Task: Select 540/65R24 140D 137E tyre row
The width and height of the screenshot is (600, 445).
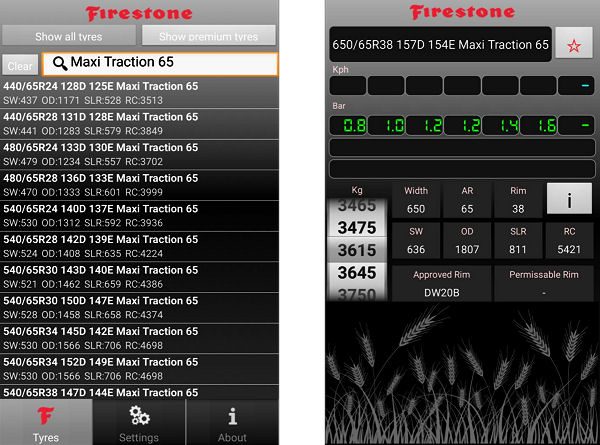Action: point(139,216)
